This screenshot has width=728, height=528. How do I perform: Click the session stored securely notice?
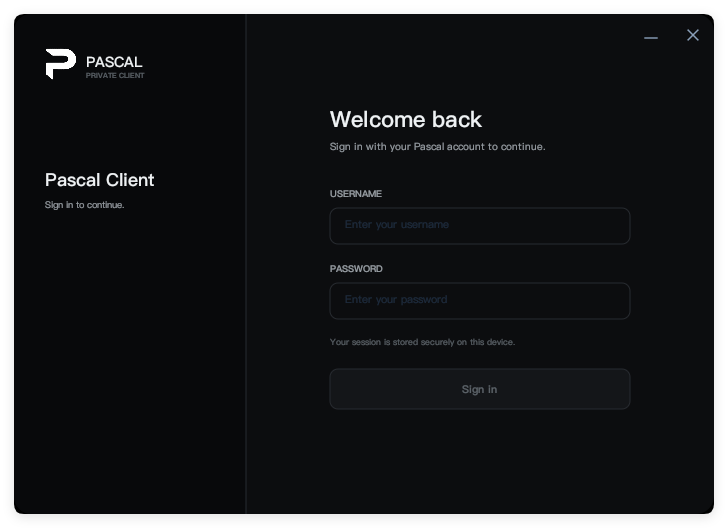[422, 342]
